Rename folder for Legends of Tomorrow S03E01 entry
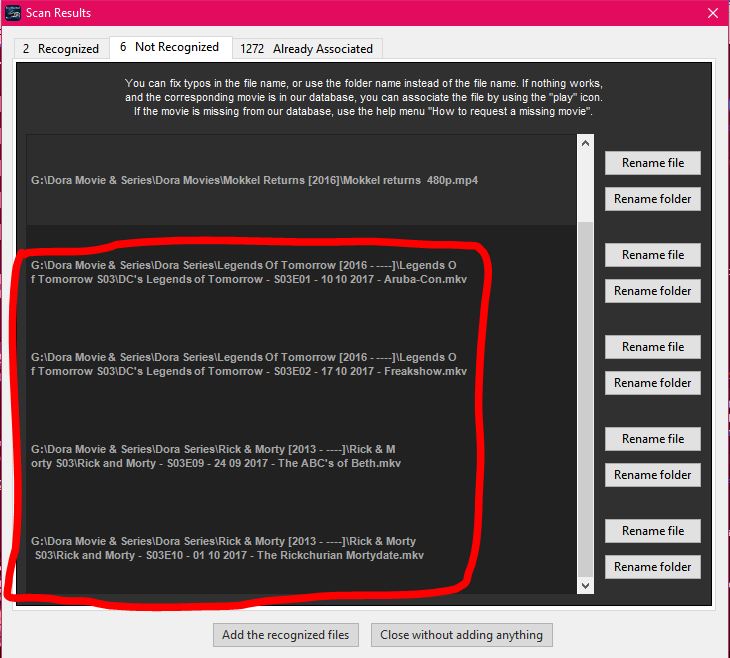730x658 pixels. tap(653, 291)
